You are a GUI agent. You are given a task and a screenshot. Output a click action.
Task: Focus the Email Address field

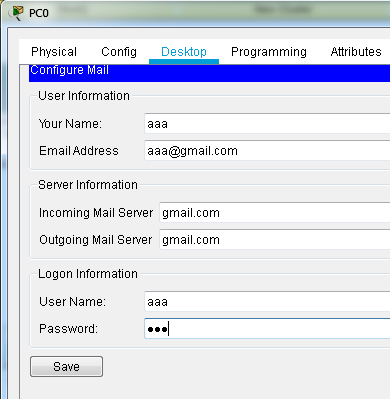tap(267, 151)
